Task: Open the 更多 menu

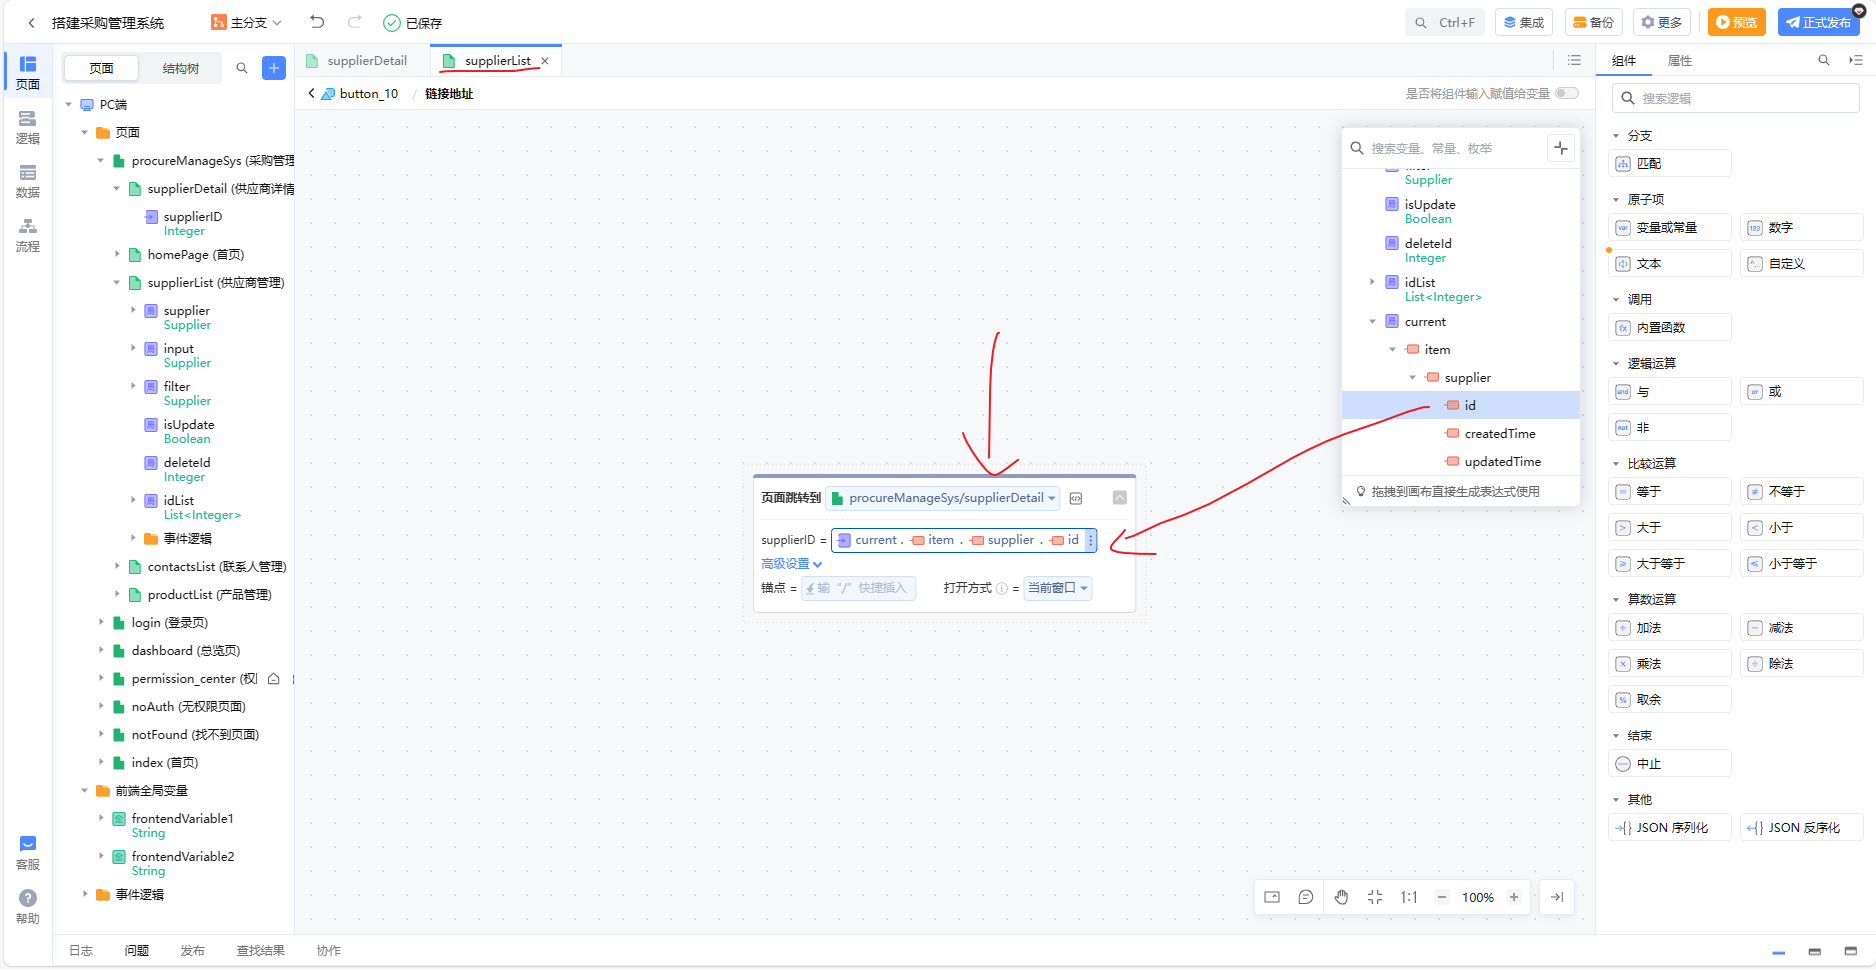Action: coord(1662,22)
